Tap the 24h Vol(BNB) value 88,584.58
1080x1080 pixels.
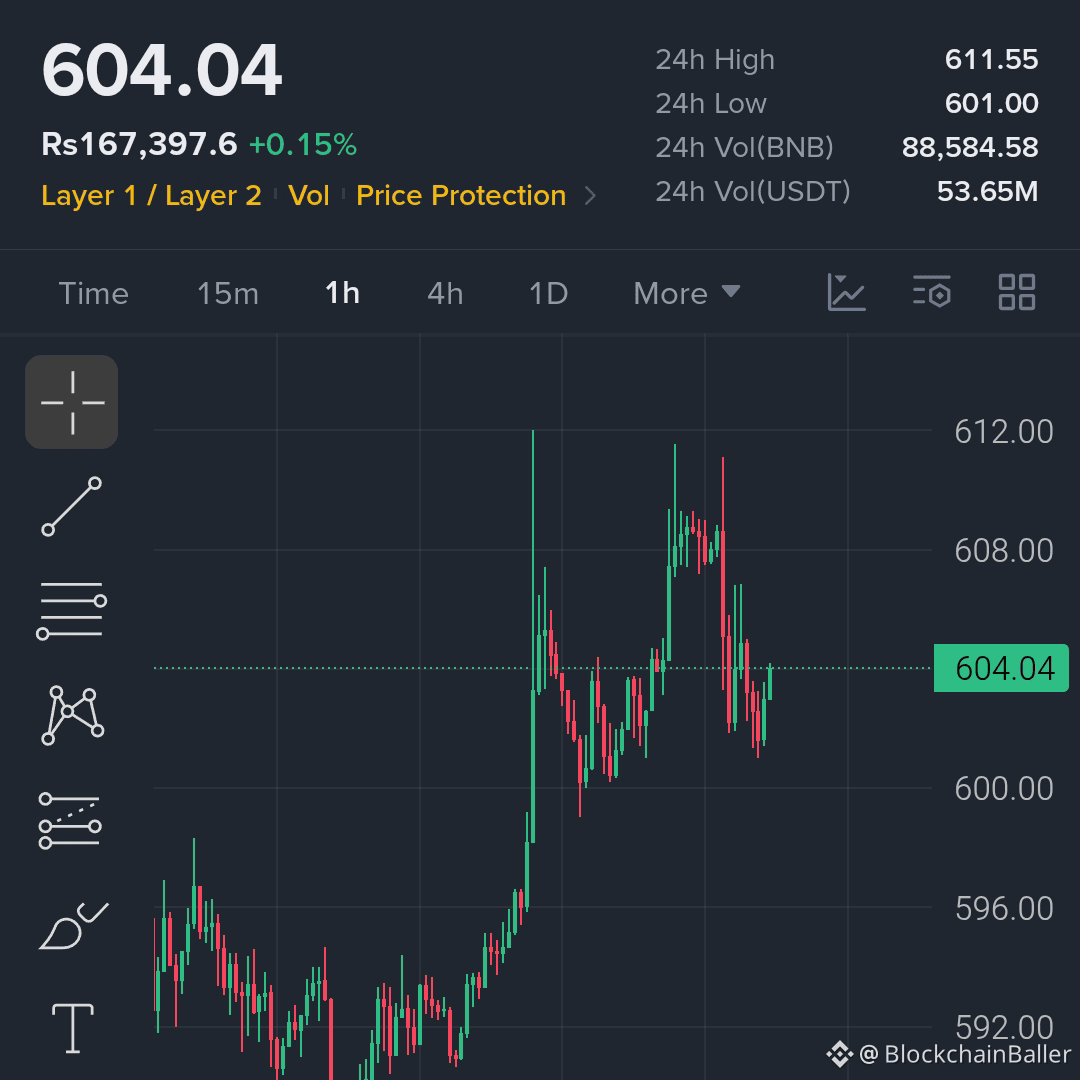click(x=970, y=147)
